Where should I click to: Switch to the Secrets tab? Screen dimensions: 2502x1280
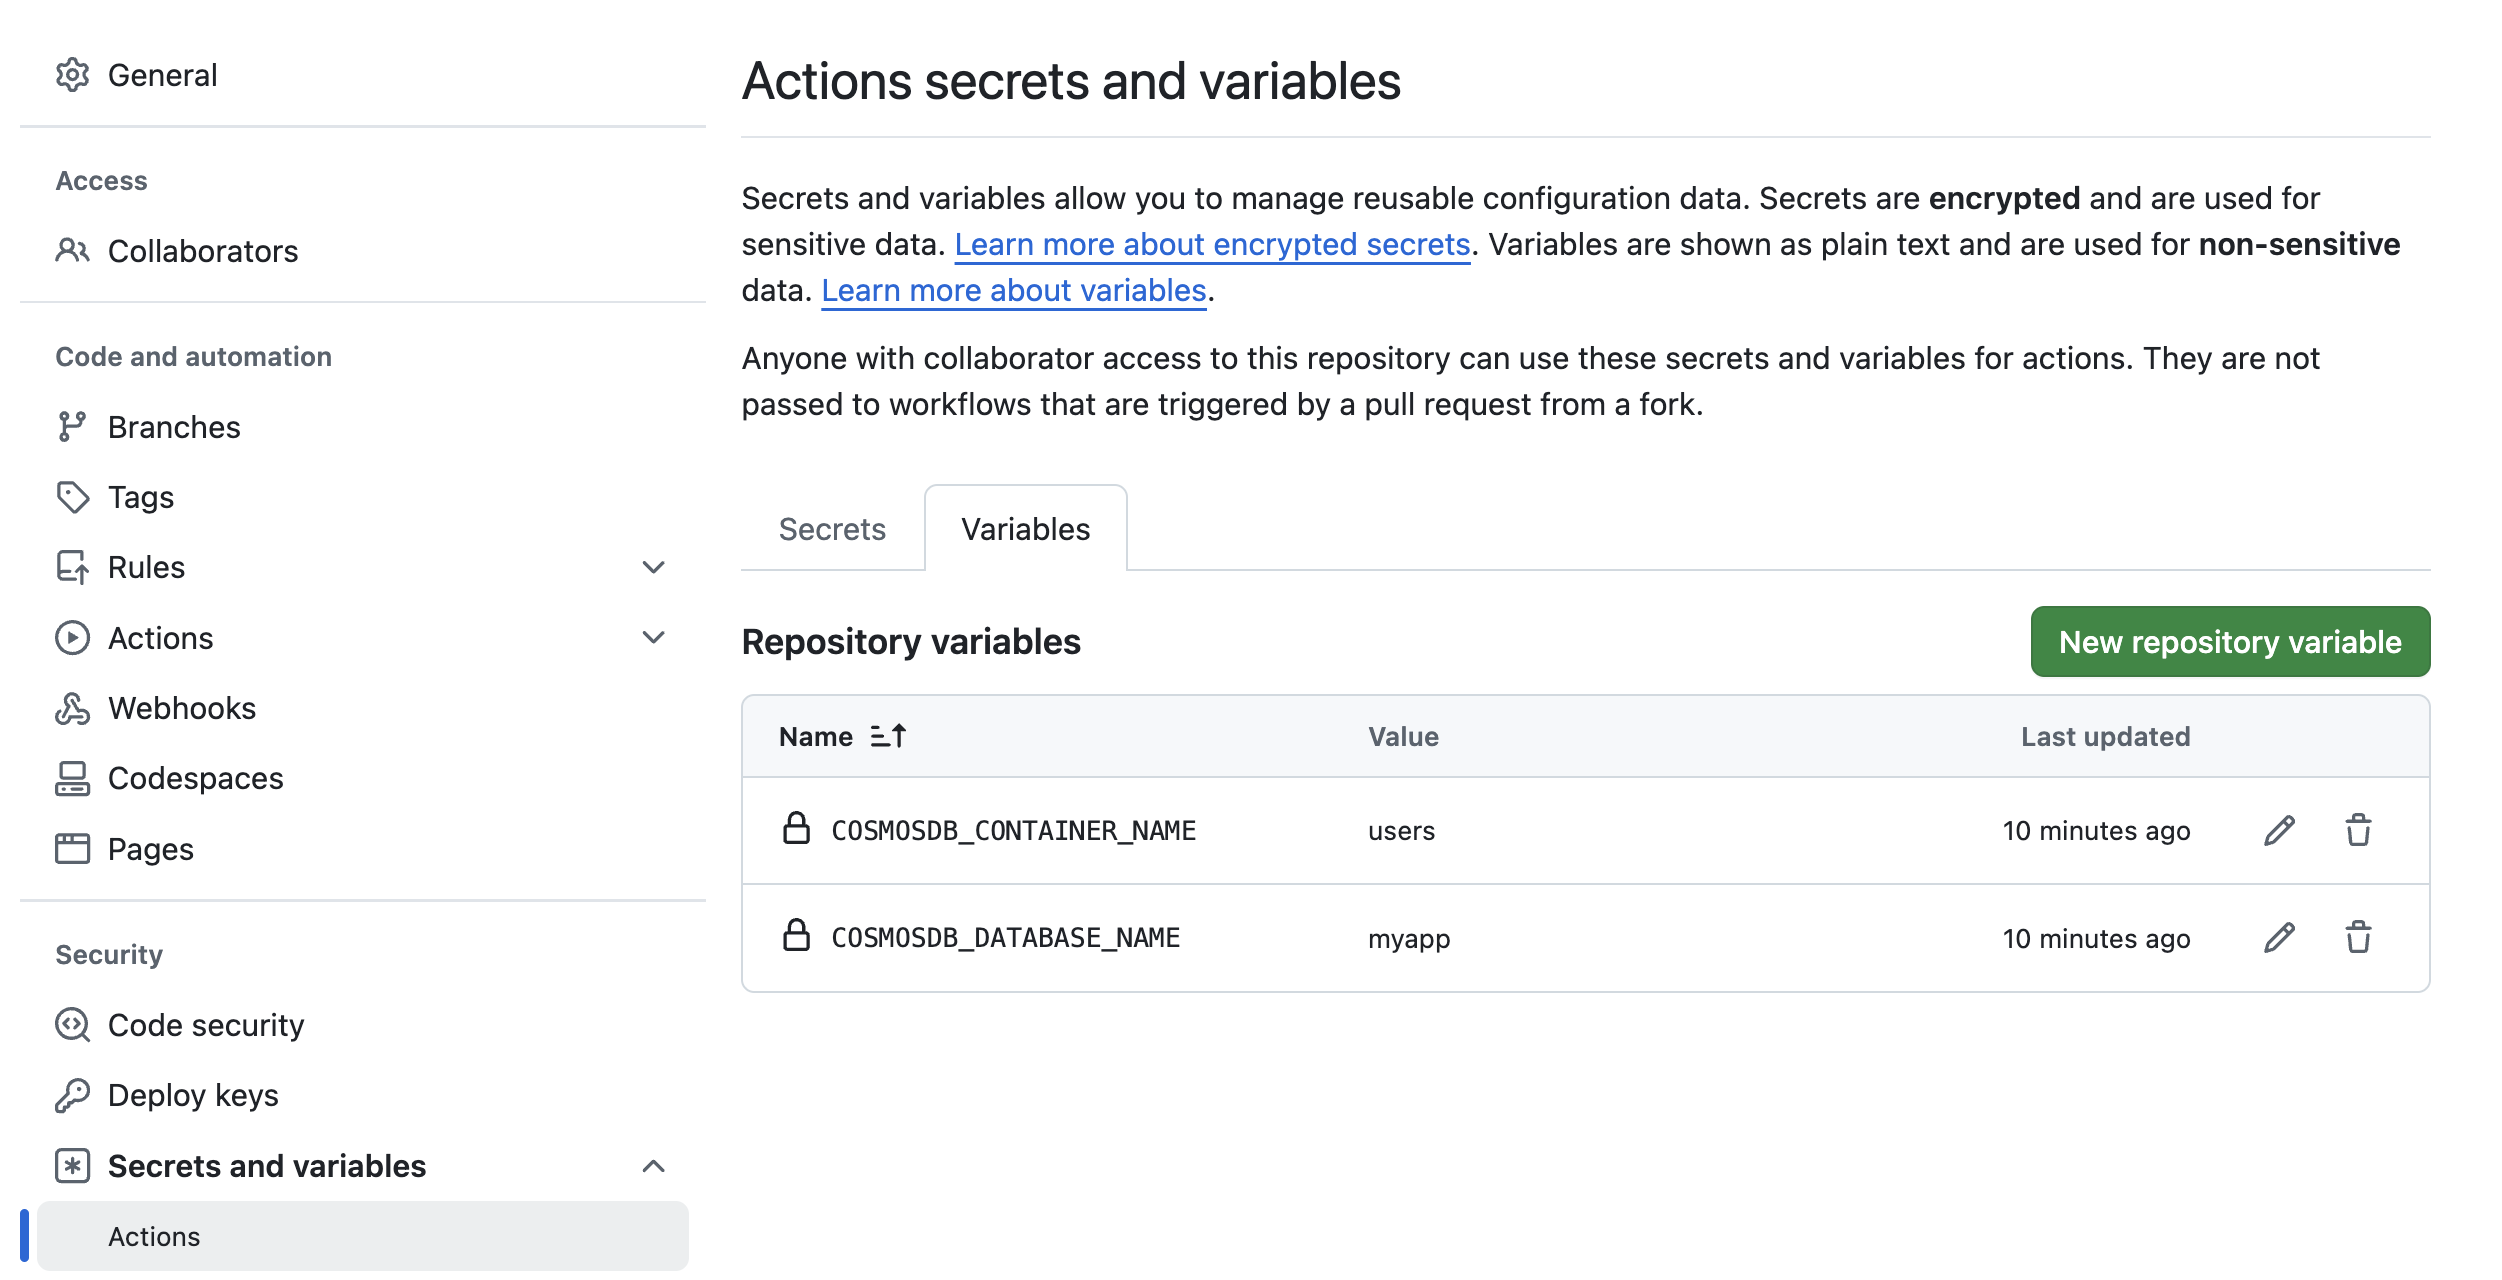click(x=832, y=528)
